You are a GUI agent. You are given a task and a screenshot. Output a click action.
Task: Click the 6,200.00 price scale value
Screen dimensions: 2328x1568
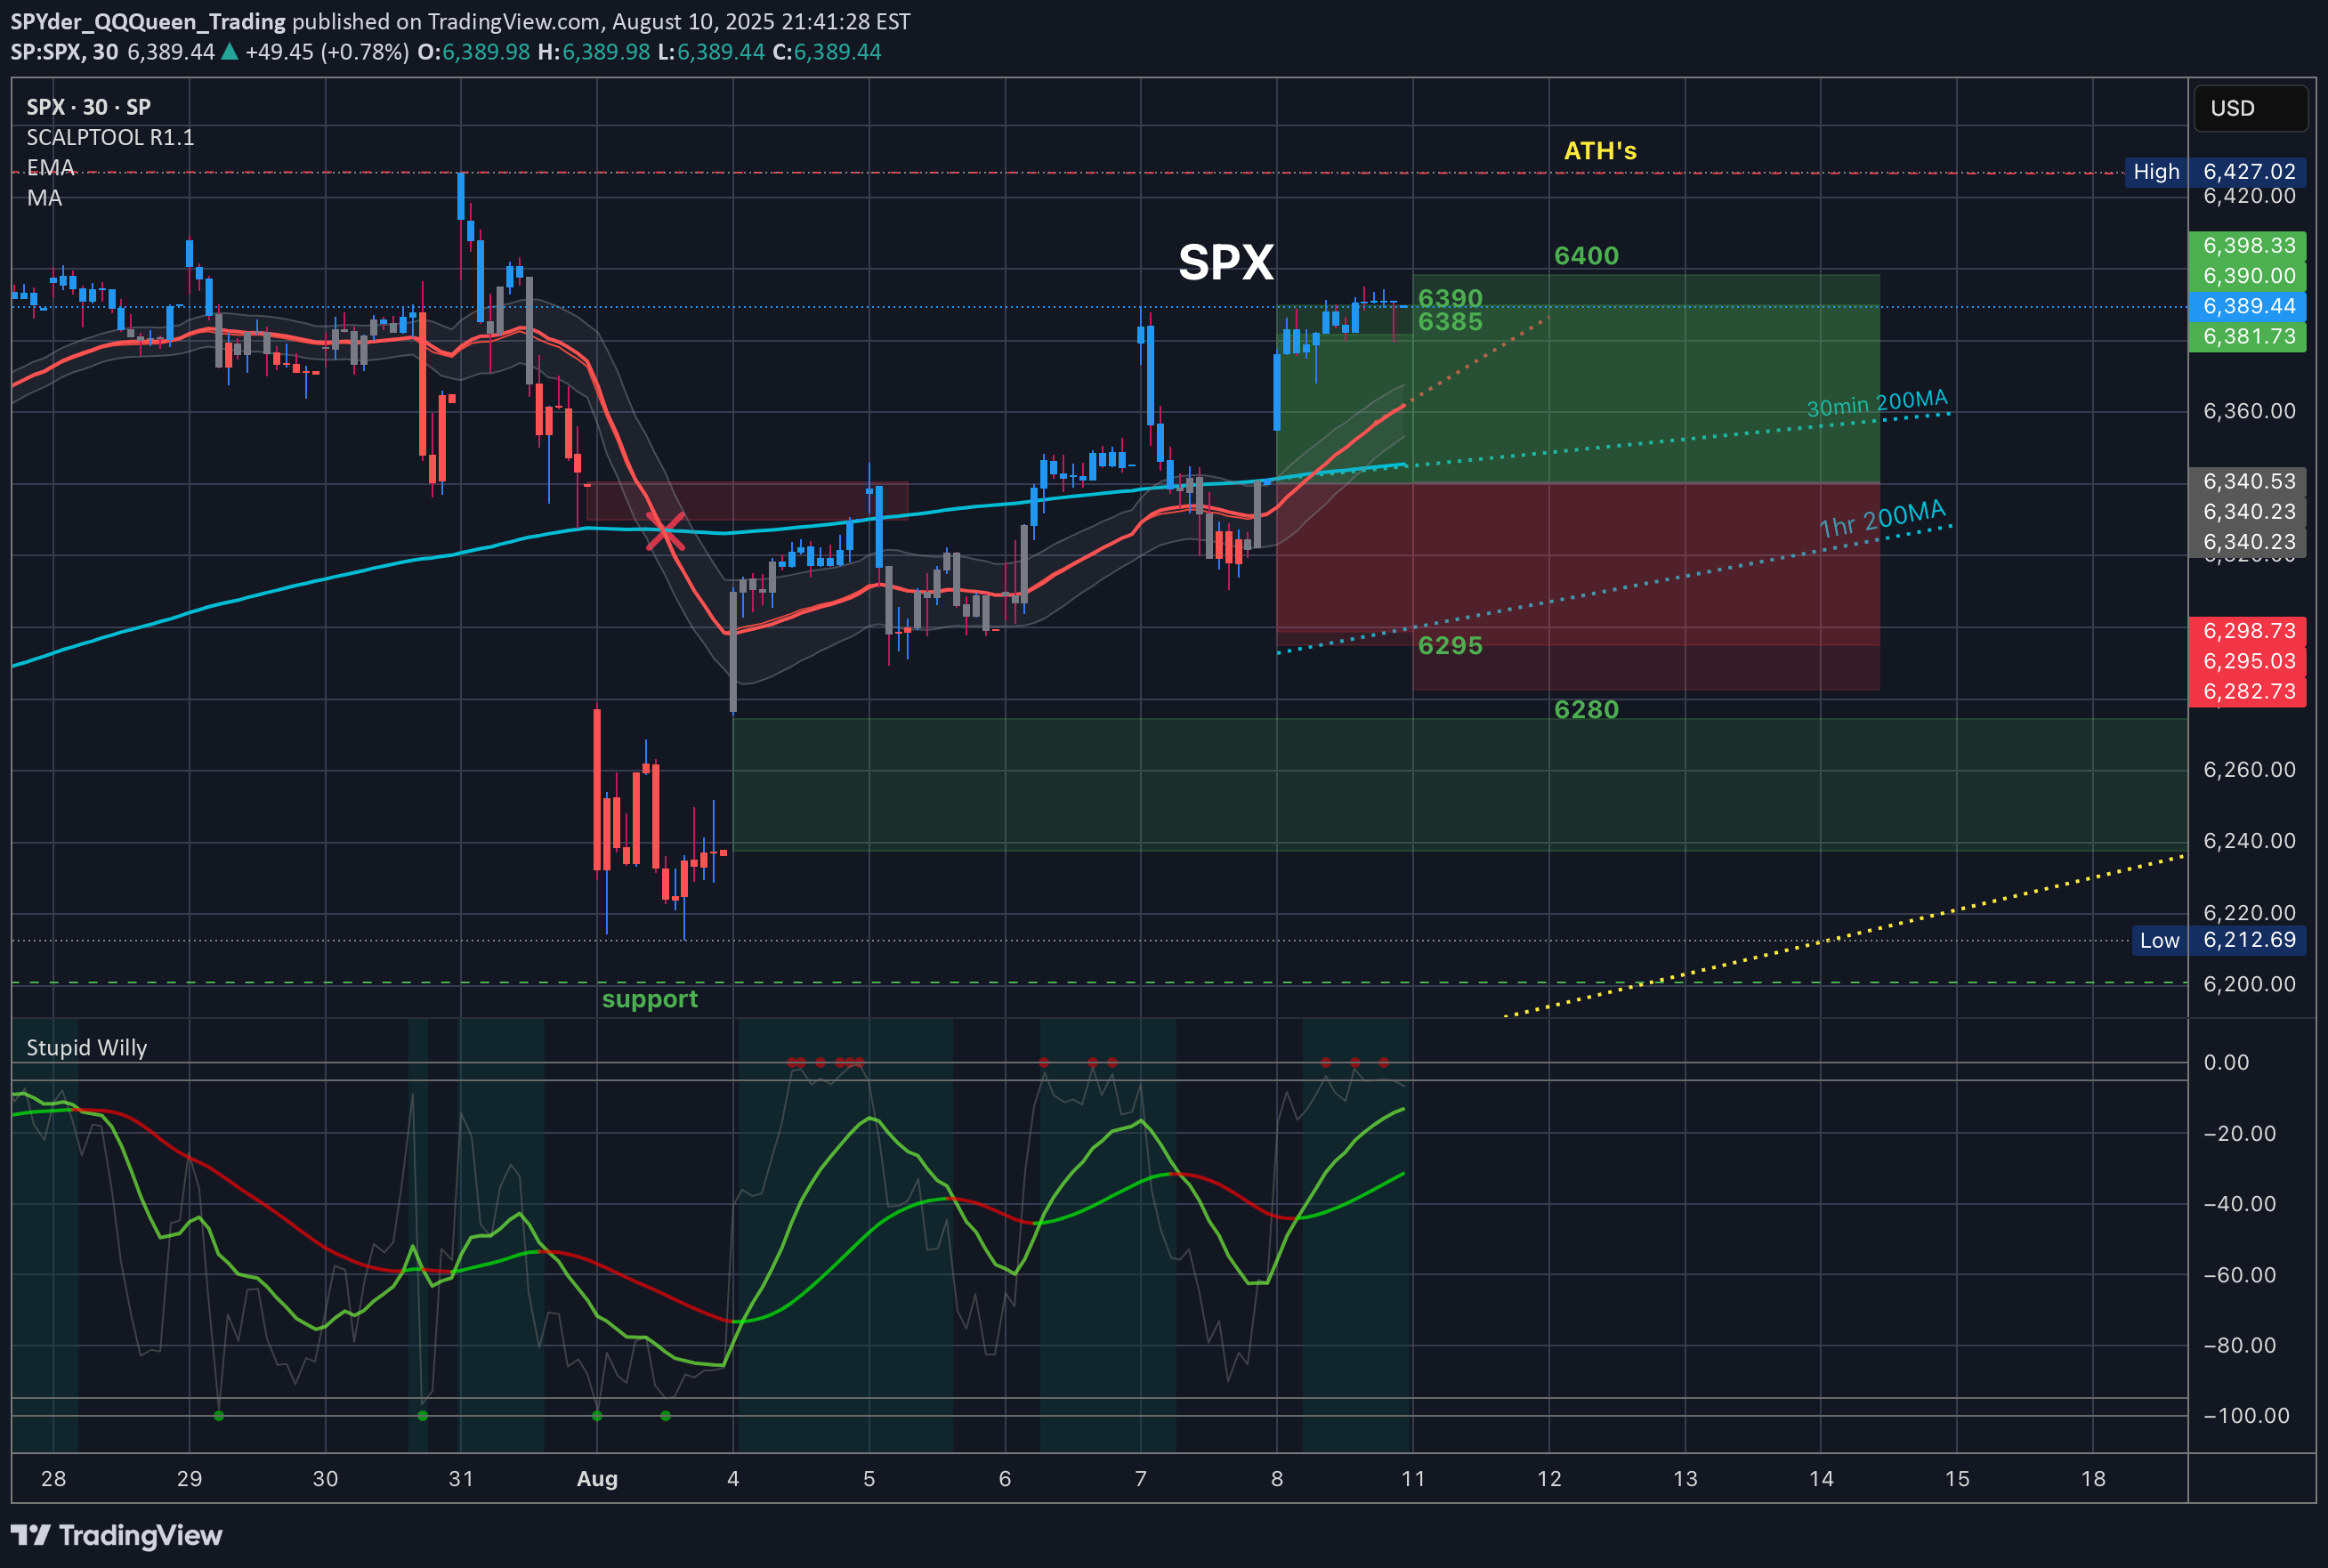2249,984
